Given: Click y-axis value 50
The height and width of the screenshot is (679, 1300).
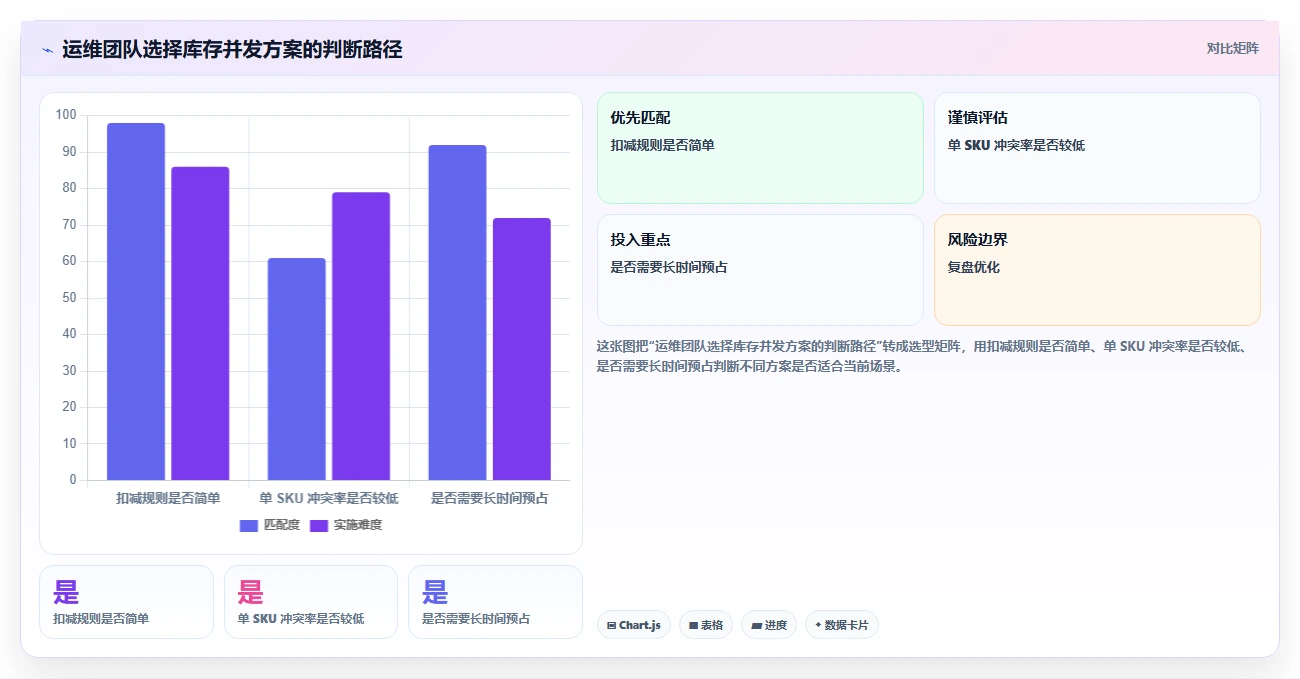Looking at the screenshot, I should [69, 298].
